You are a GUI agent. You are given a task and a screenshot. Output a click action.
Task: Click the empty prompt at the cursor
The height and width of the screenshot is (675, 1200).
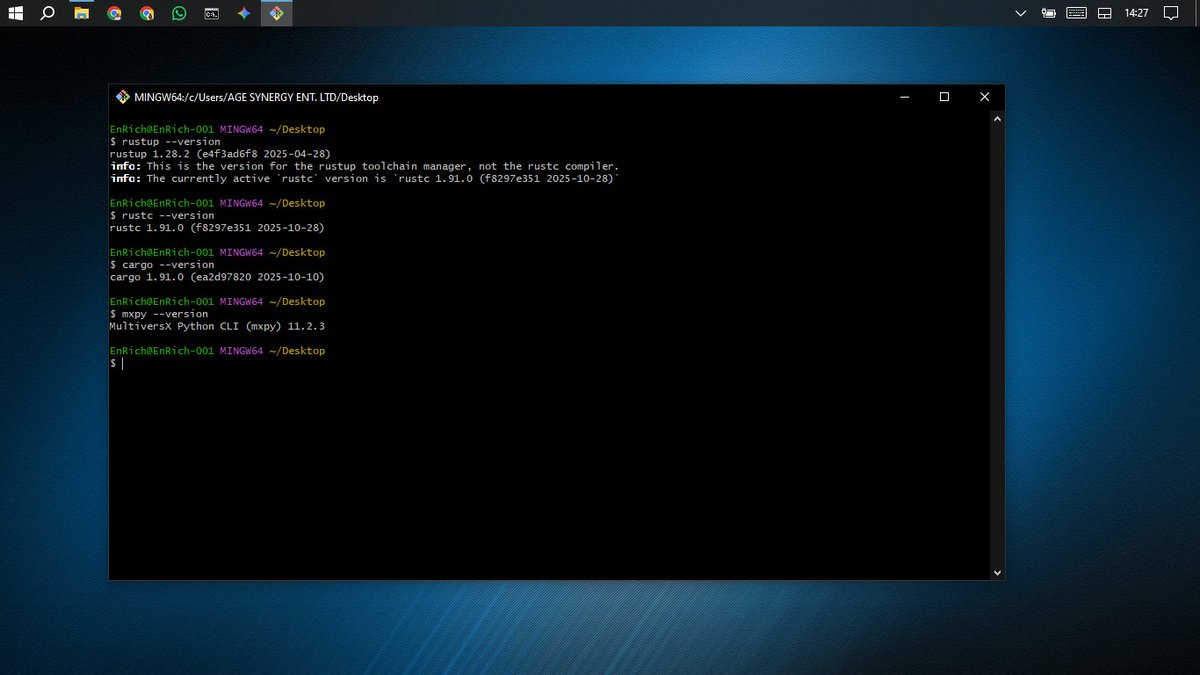point(116,363)
